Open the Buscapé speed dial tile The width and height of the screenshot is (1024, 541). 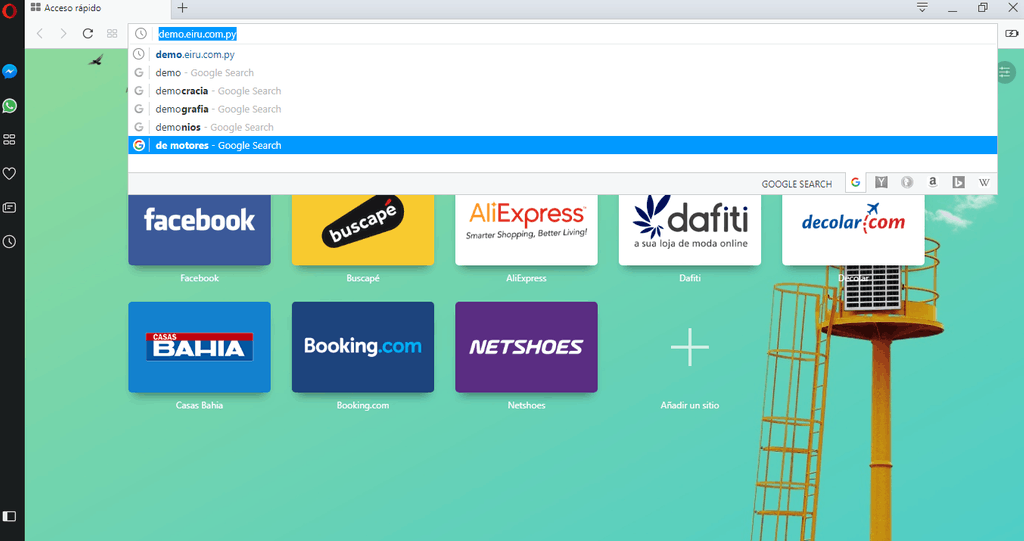[x=362, y=229]
